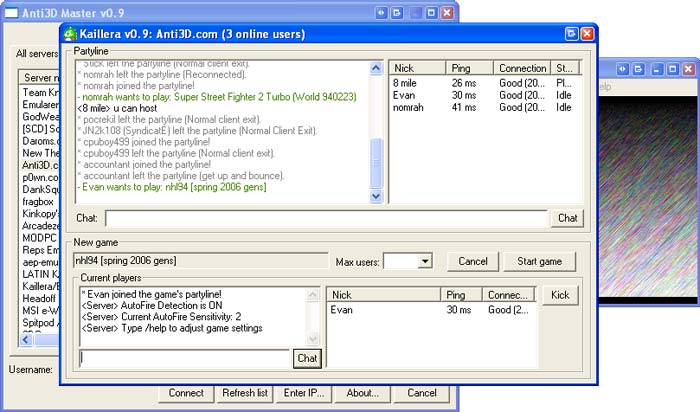Click the Start game button
Screen dimensions: 700x412
539,262
